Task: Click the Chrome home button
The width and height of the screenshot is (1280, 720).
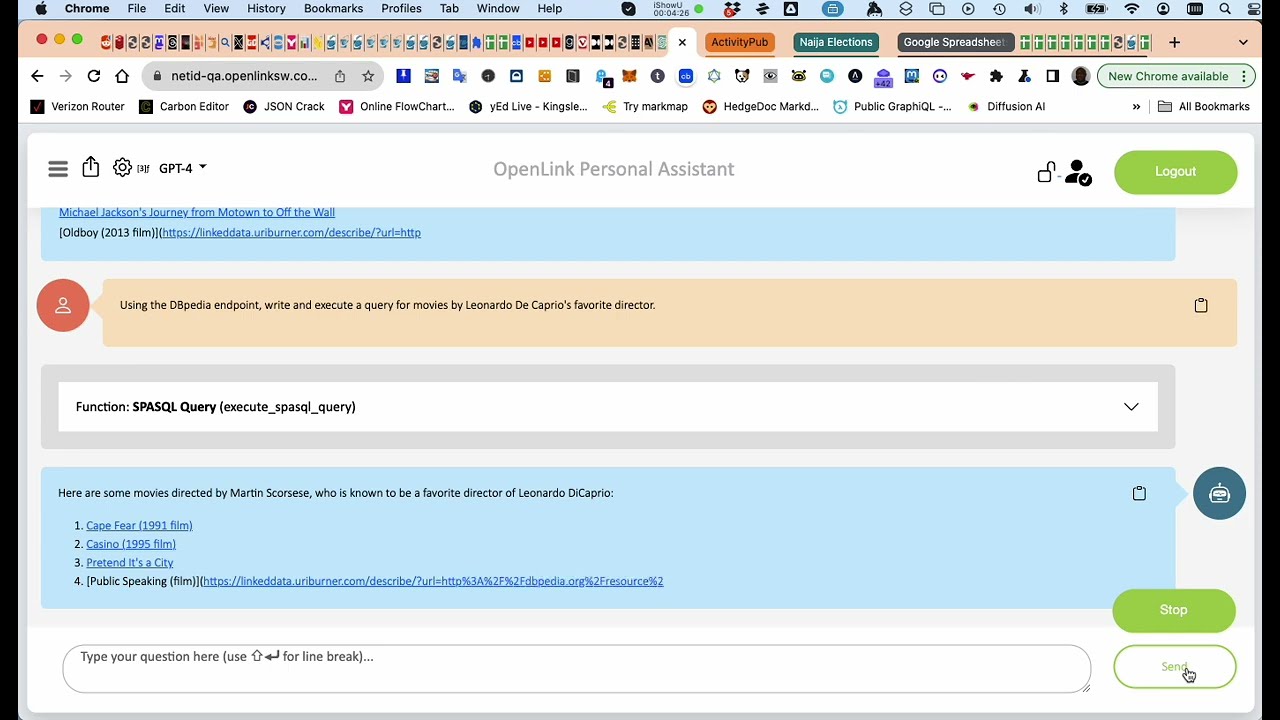Action: pos(122,76)
